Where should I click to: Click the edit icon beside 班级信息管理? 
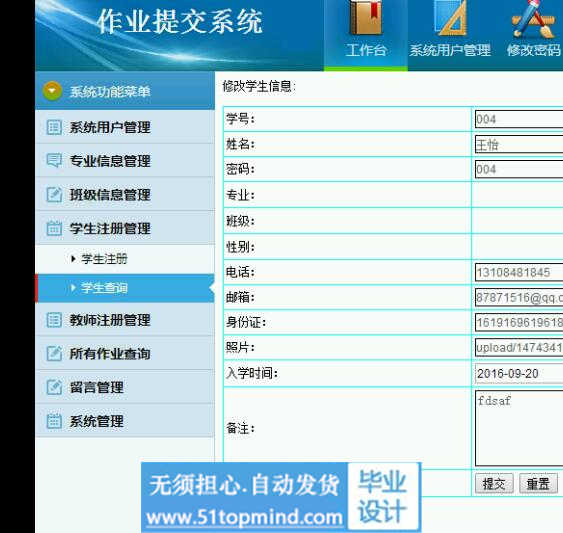click(x=54, y=194)
